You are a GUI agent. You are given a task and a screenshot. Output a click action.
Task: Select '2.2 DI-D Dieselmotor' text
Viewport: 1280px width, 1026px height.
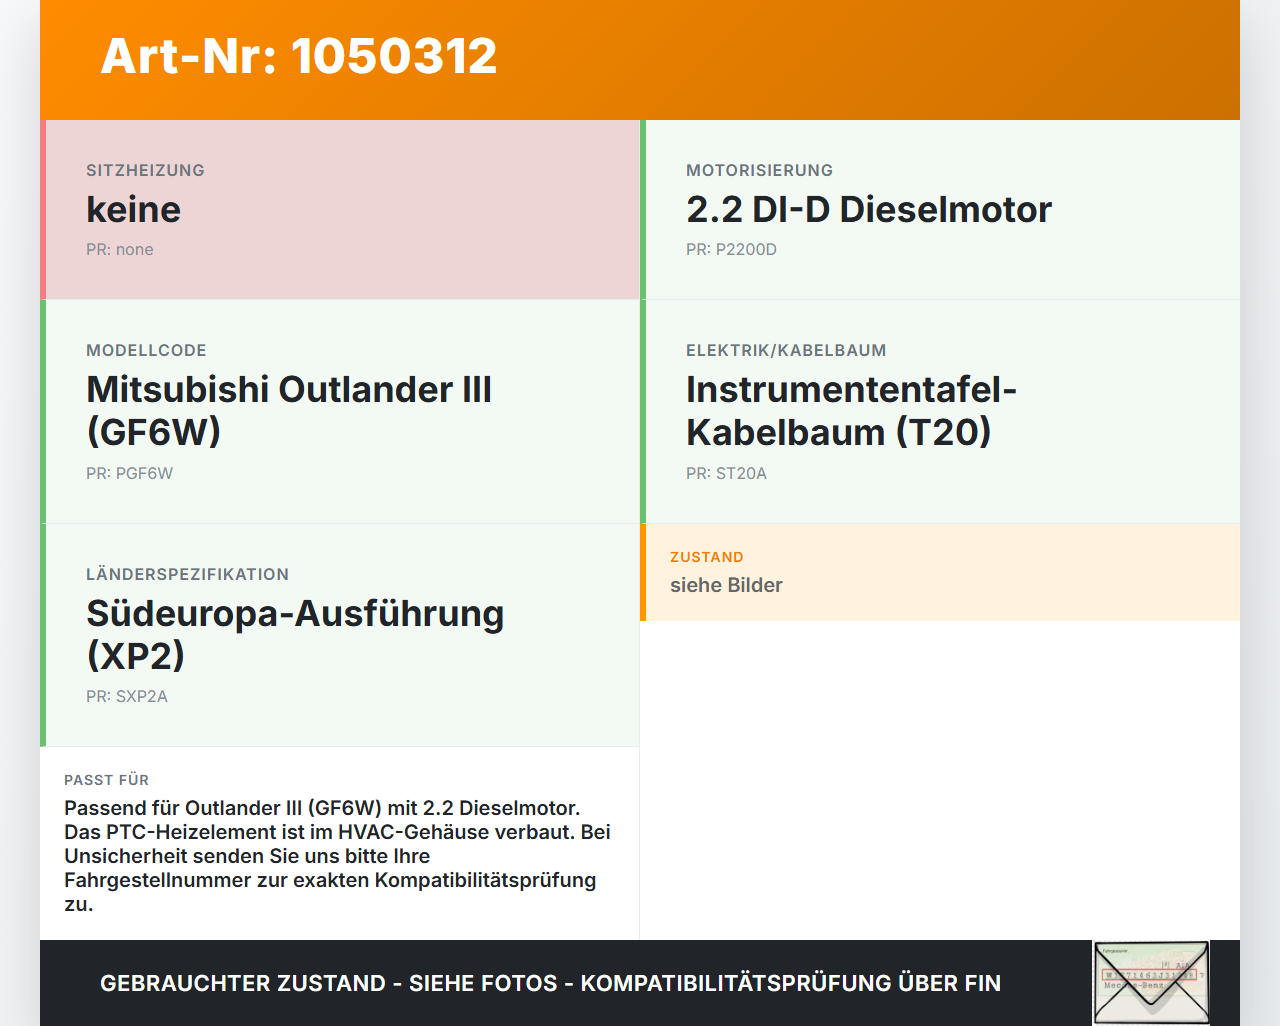(869, 209)
